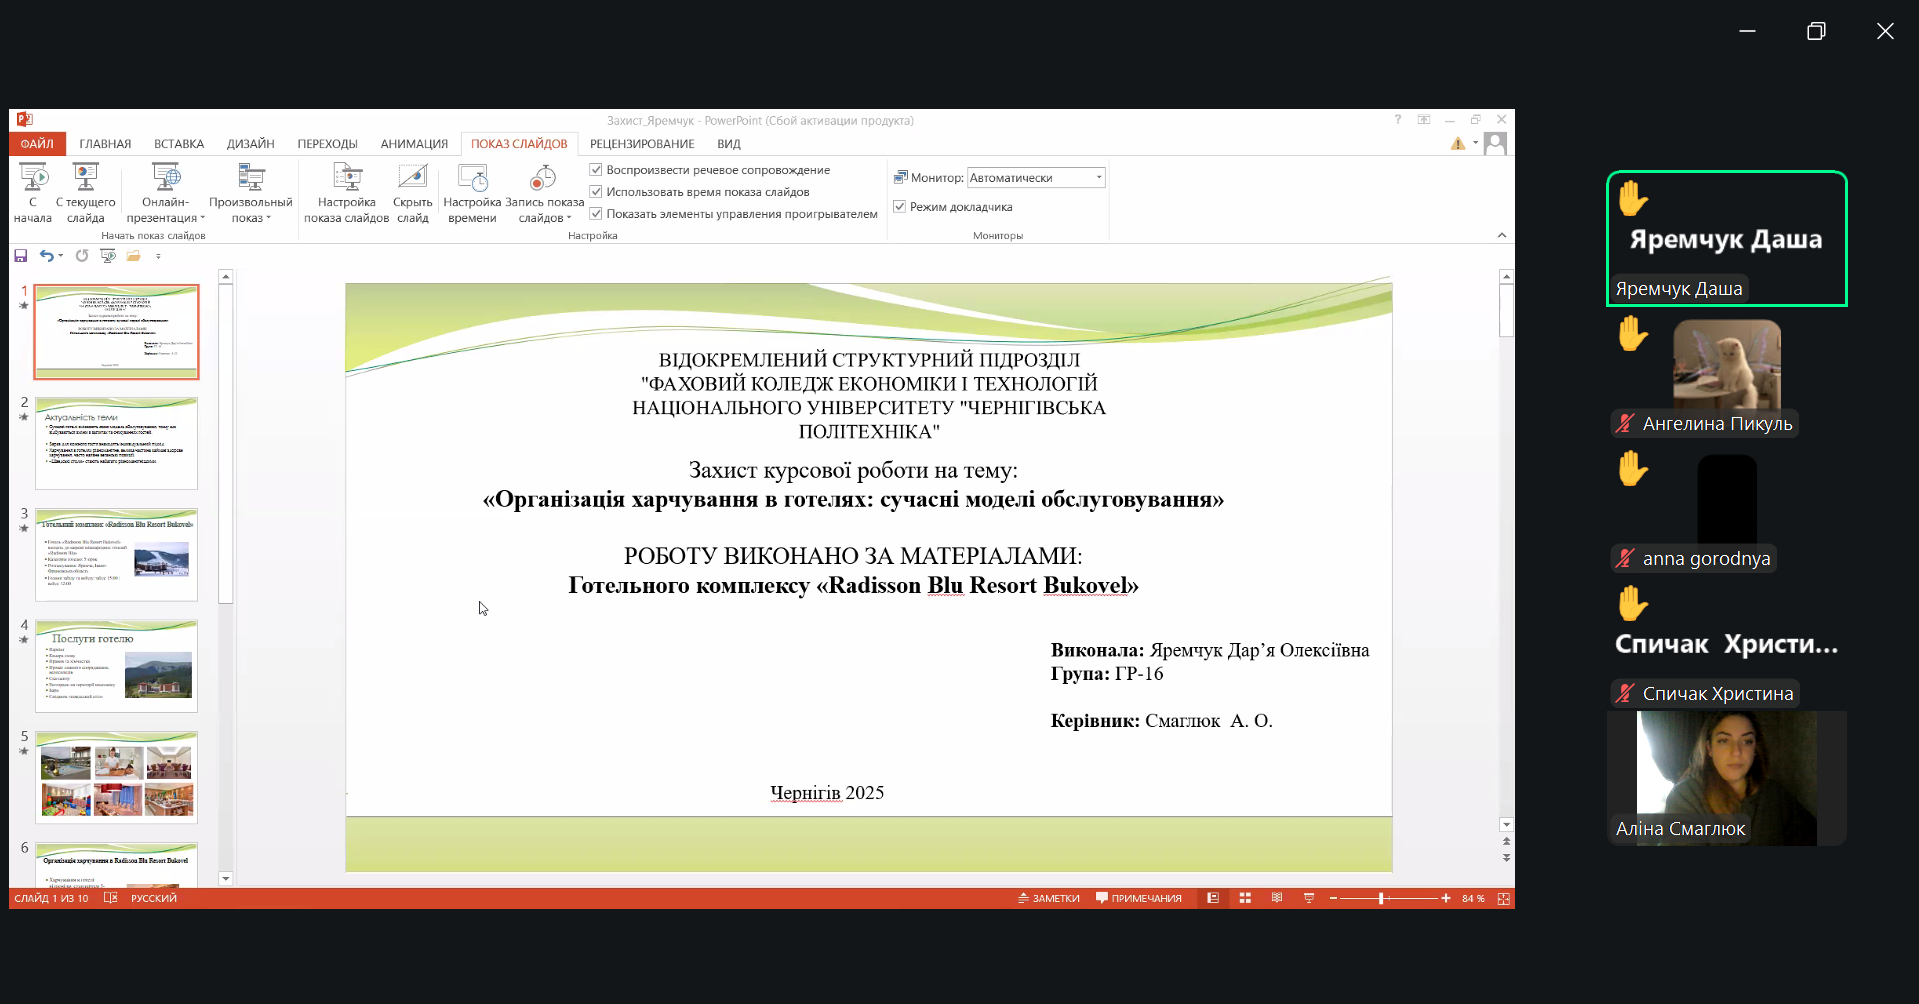Switch to slide sorter view icon
The width and height of the screenshot is (1919, 1004).
click(x=1245, y=898)
